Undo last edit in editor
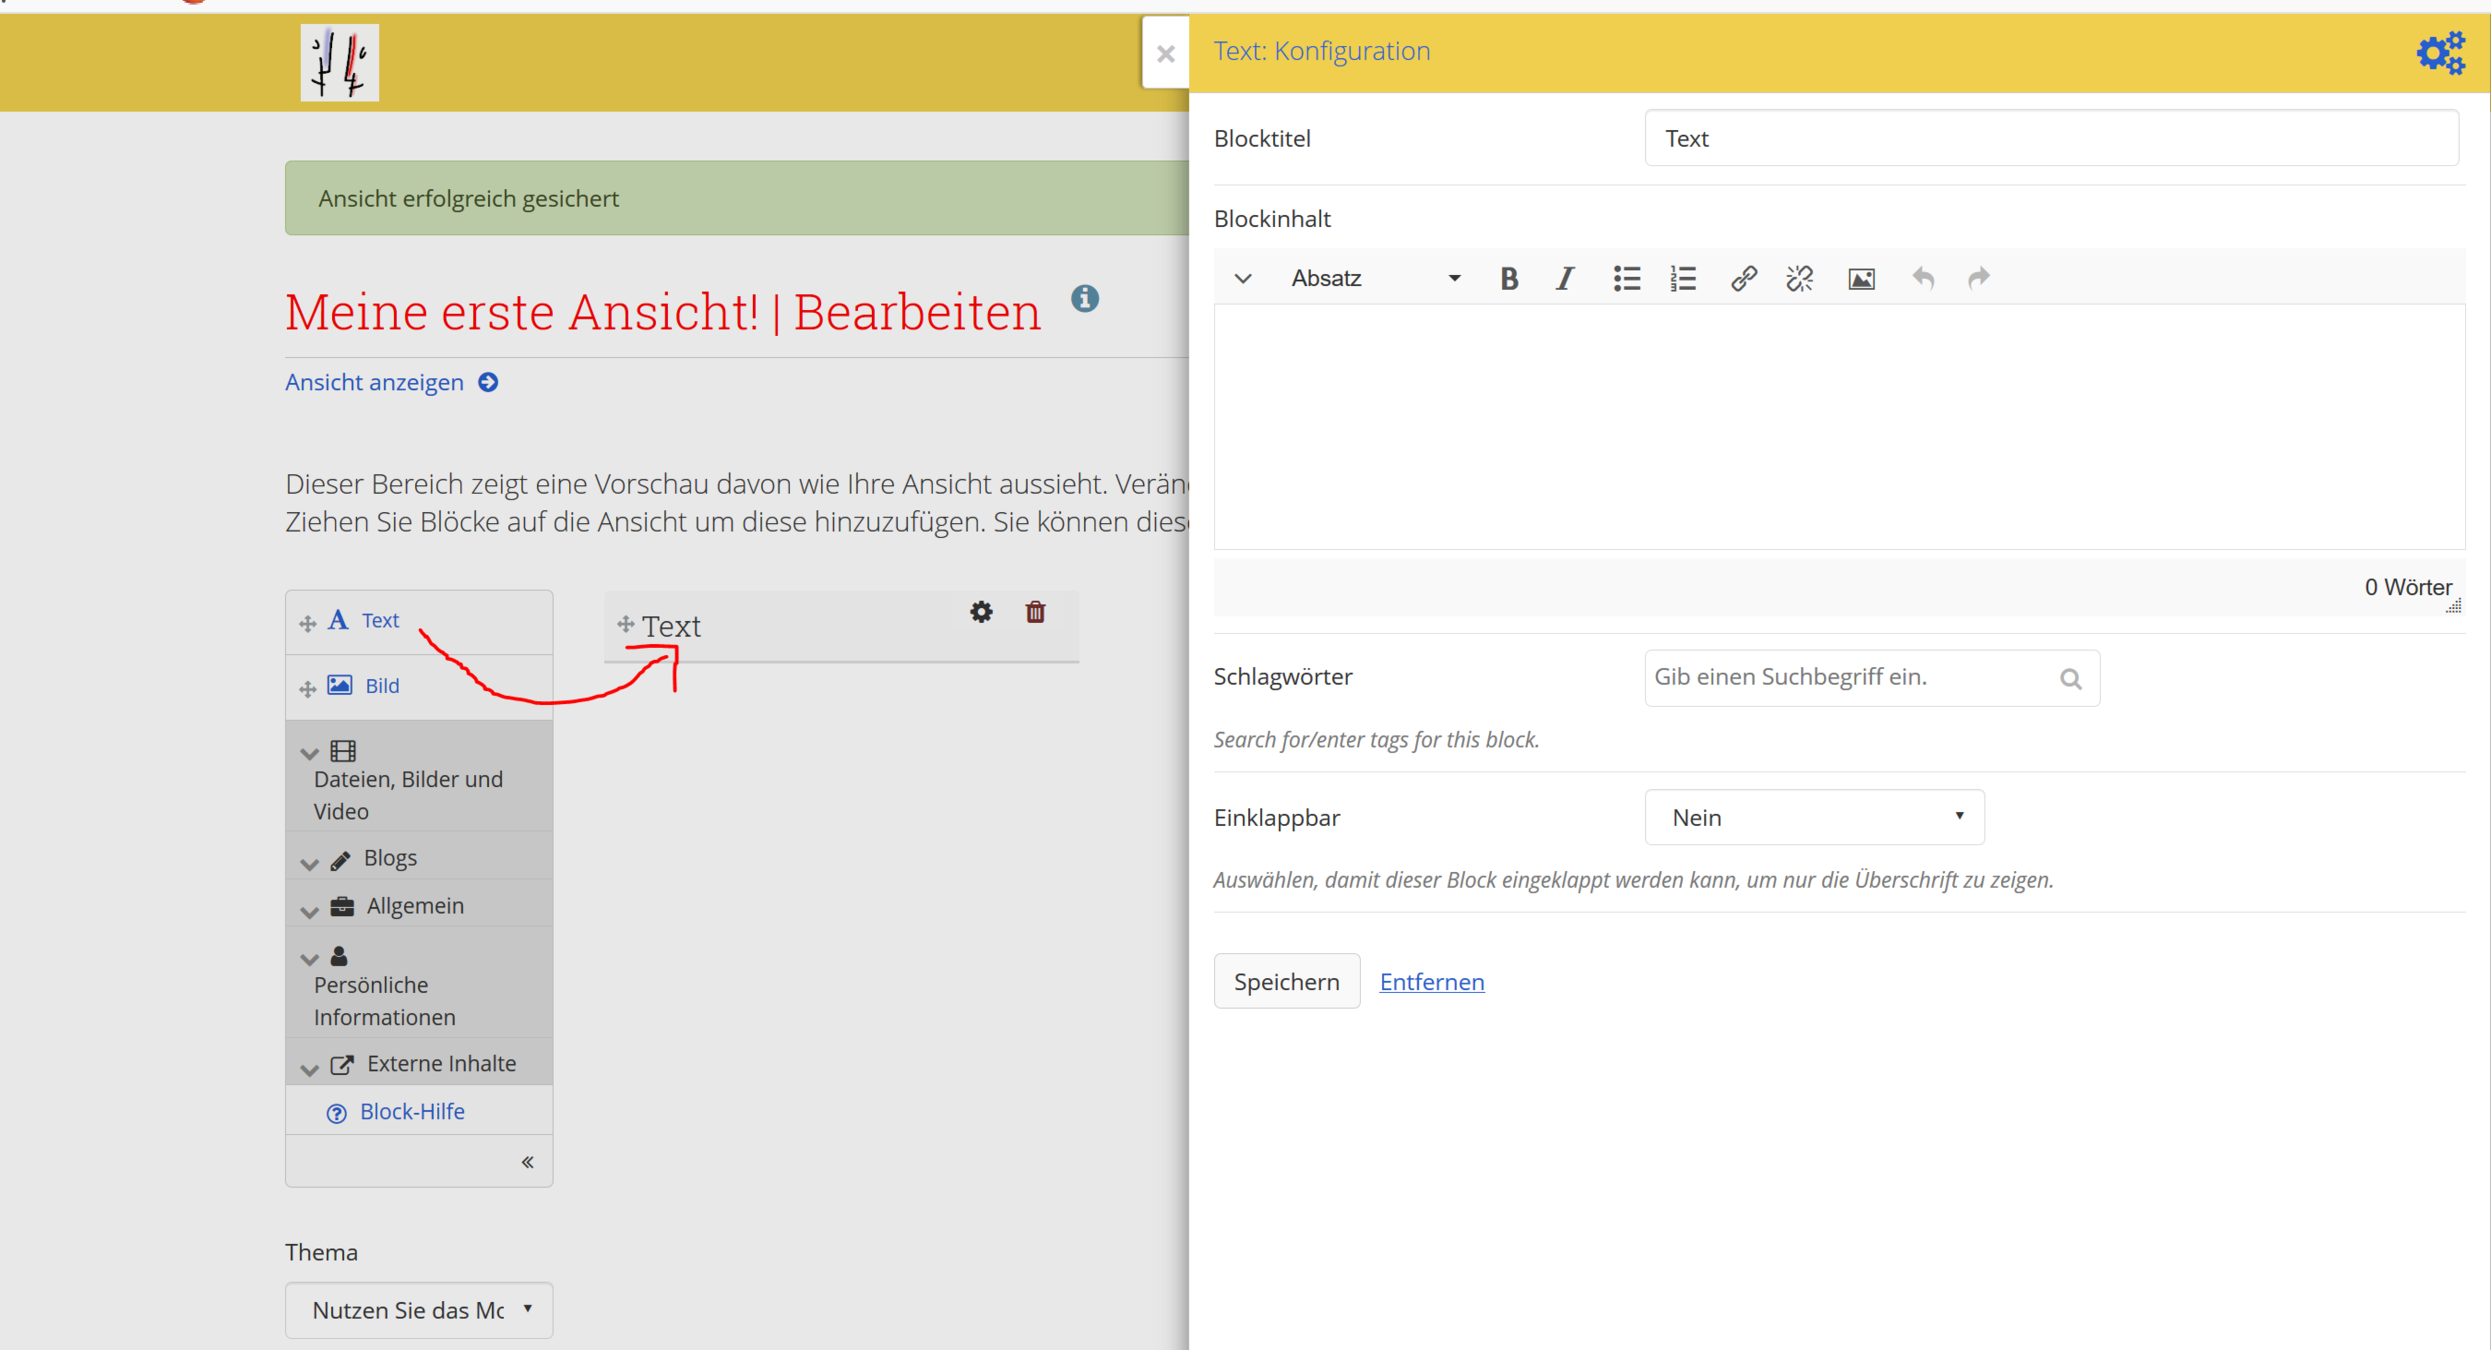Image resolution: width=2491 pixels, height=1350 pixels. click(x=1922, y=278)
